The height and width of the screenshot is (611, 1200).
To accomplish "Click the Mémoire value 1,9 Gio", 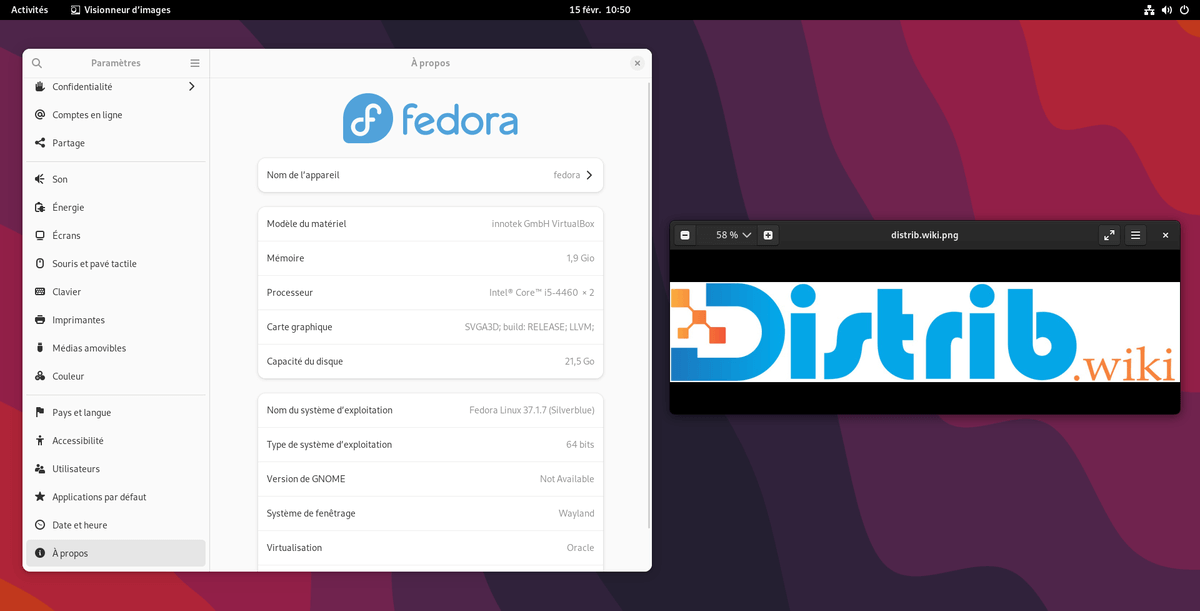I will coord(580,258).
